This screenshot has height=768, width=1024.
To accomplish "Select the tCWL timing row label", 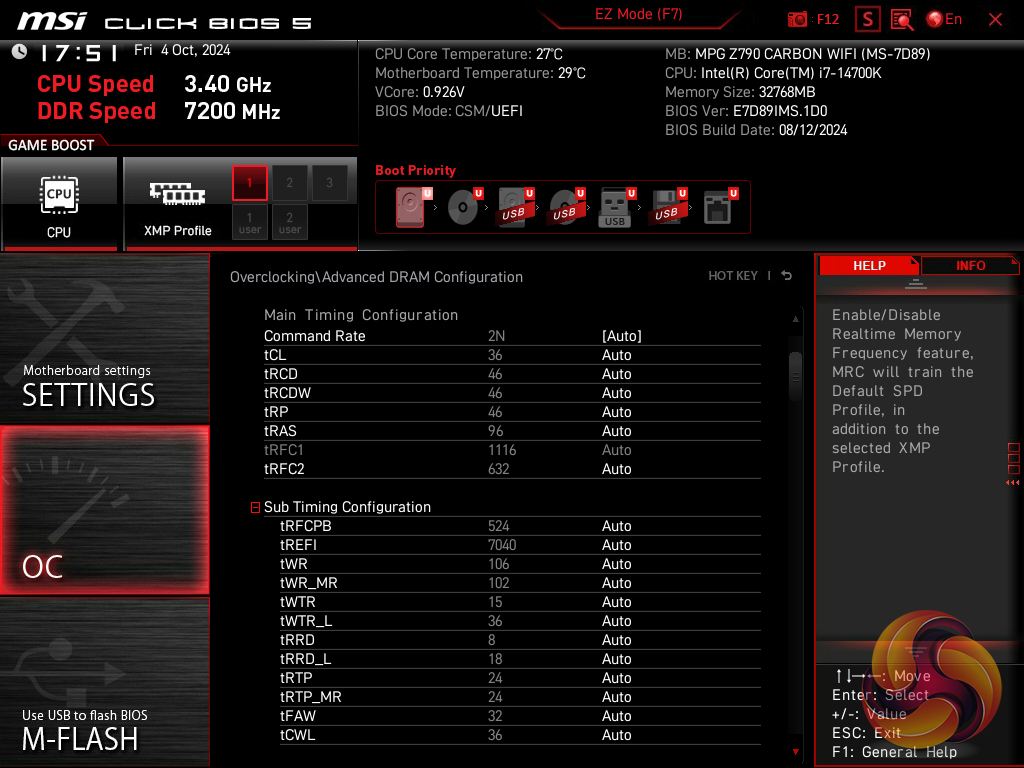I will (297, 735).
